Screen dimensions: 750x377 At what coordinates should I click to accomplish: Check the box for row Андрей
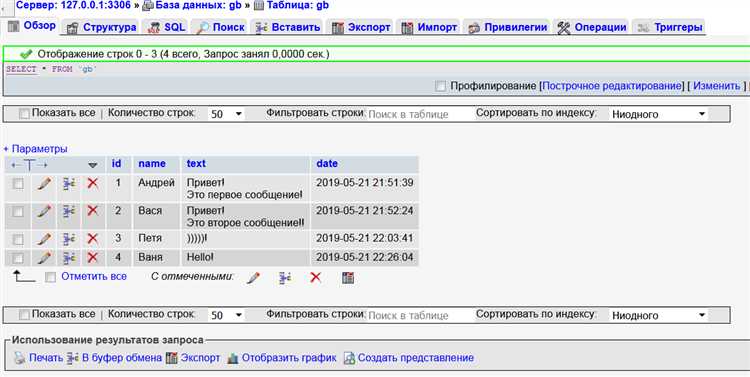[x=18, y=184]
